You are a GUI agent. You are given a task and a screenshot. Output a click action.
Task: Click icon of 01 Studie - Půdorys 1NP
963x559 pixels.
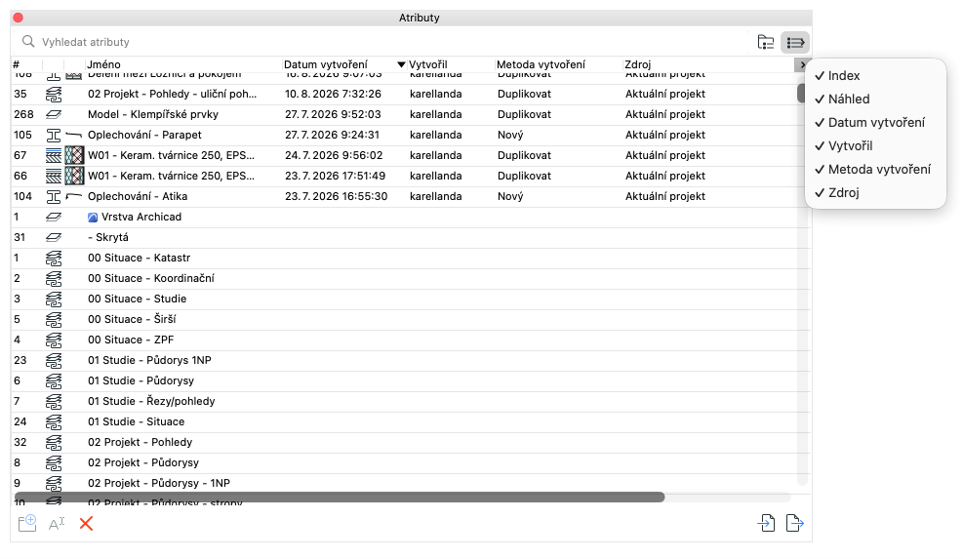(x=54, y=360)
